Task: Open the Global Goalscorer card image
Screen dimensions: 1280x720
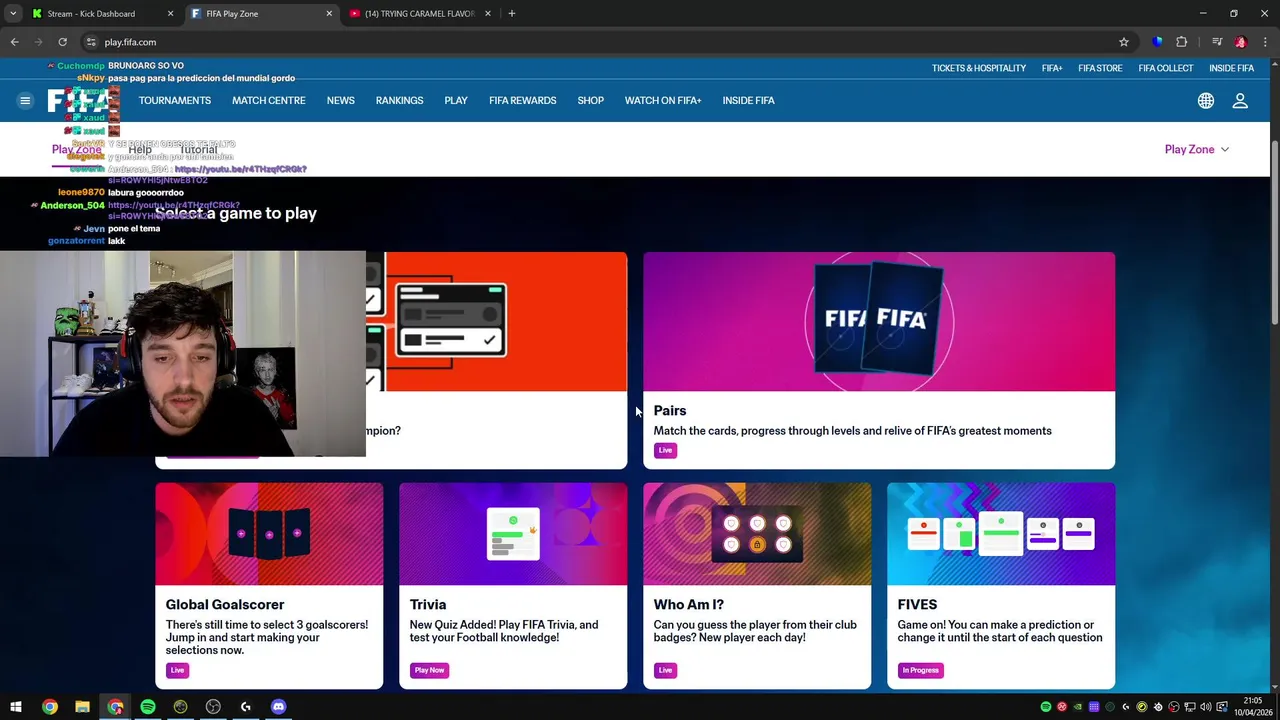Action: [x=269, y=534]
